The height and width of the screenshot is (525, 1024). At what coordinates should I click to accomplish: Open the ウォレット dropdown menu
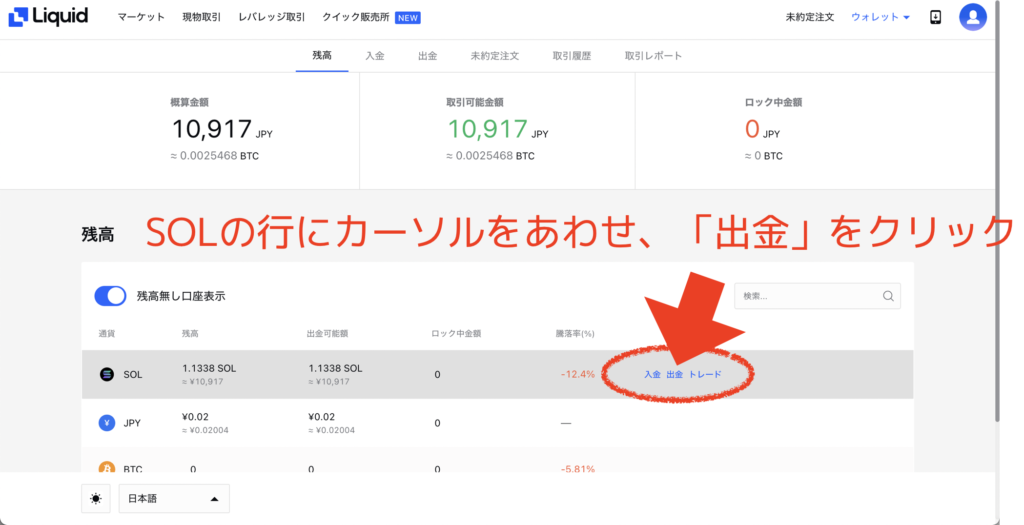880,17
